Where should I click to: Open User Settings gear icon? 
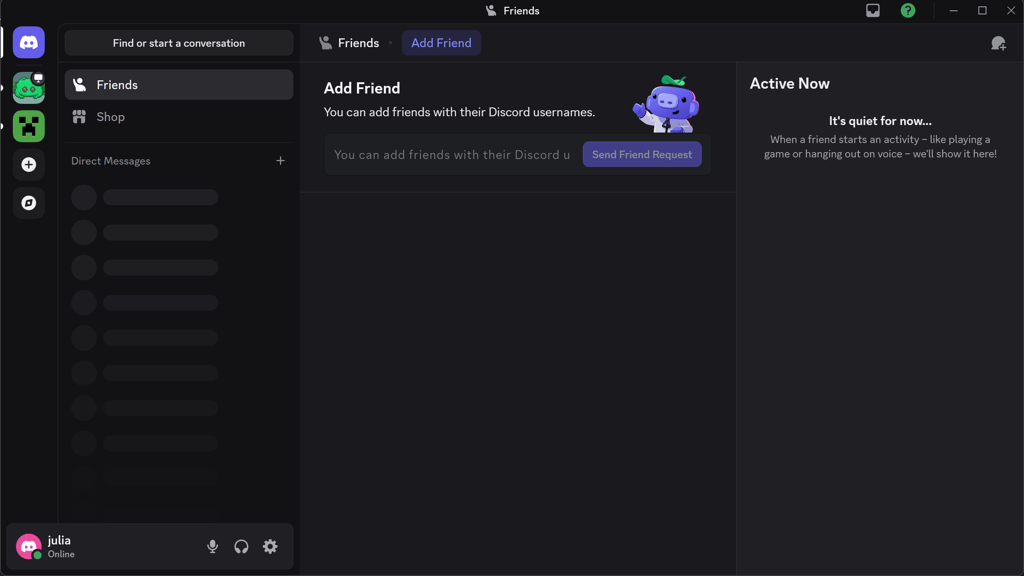click(270, 547)
